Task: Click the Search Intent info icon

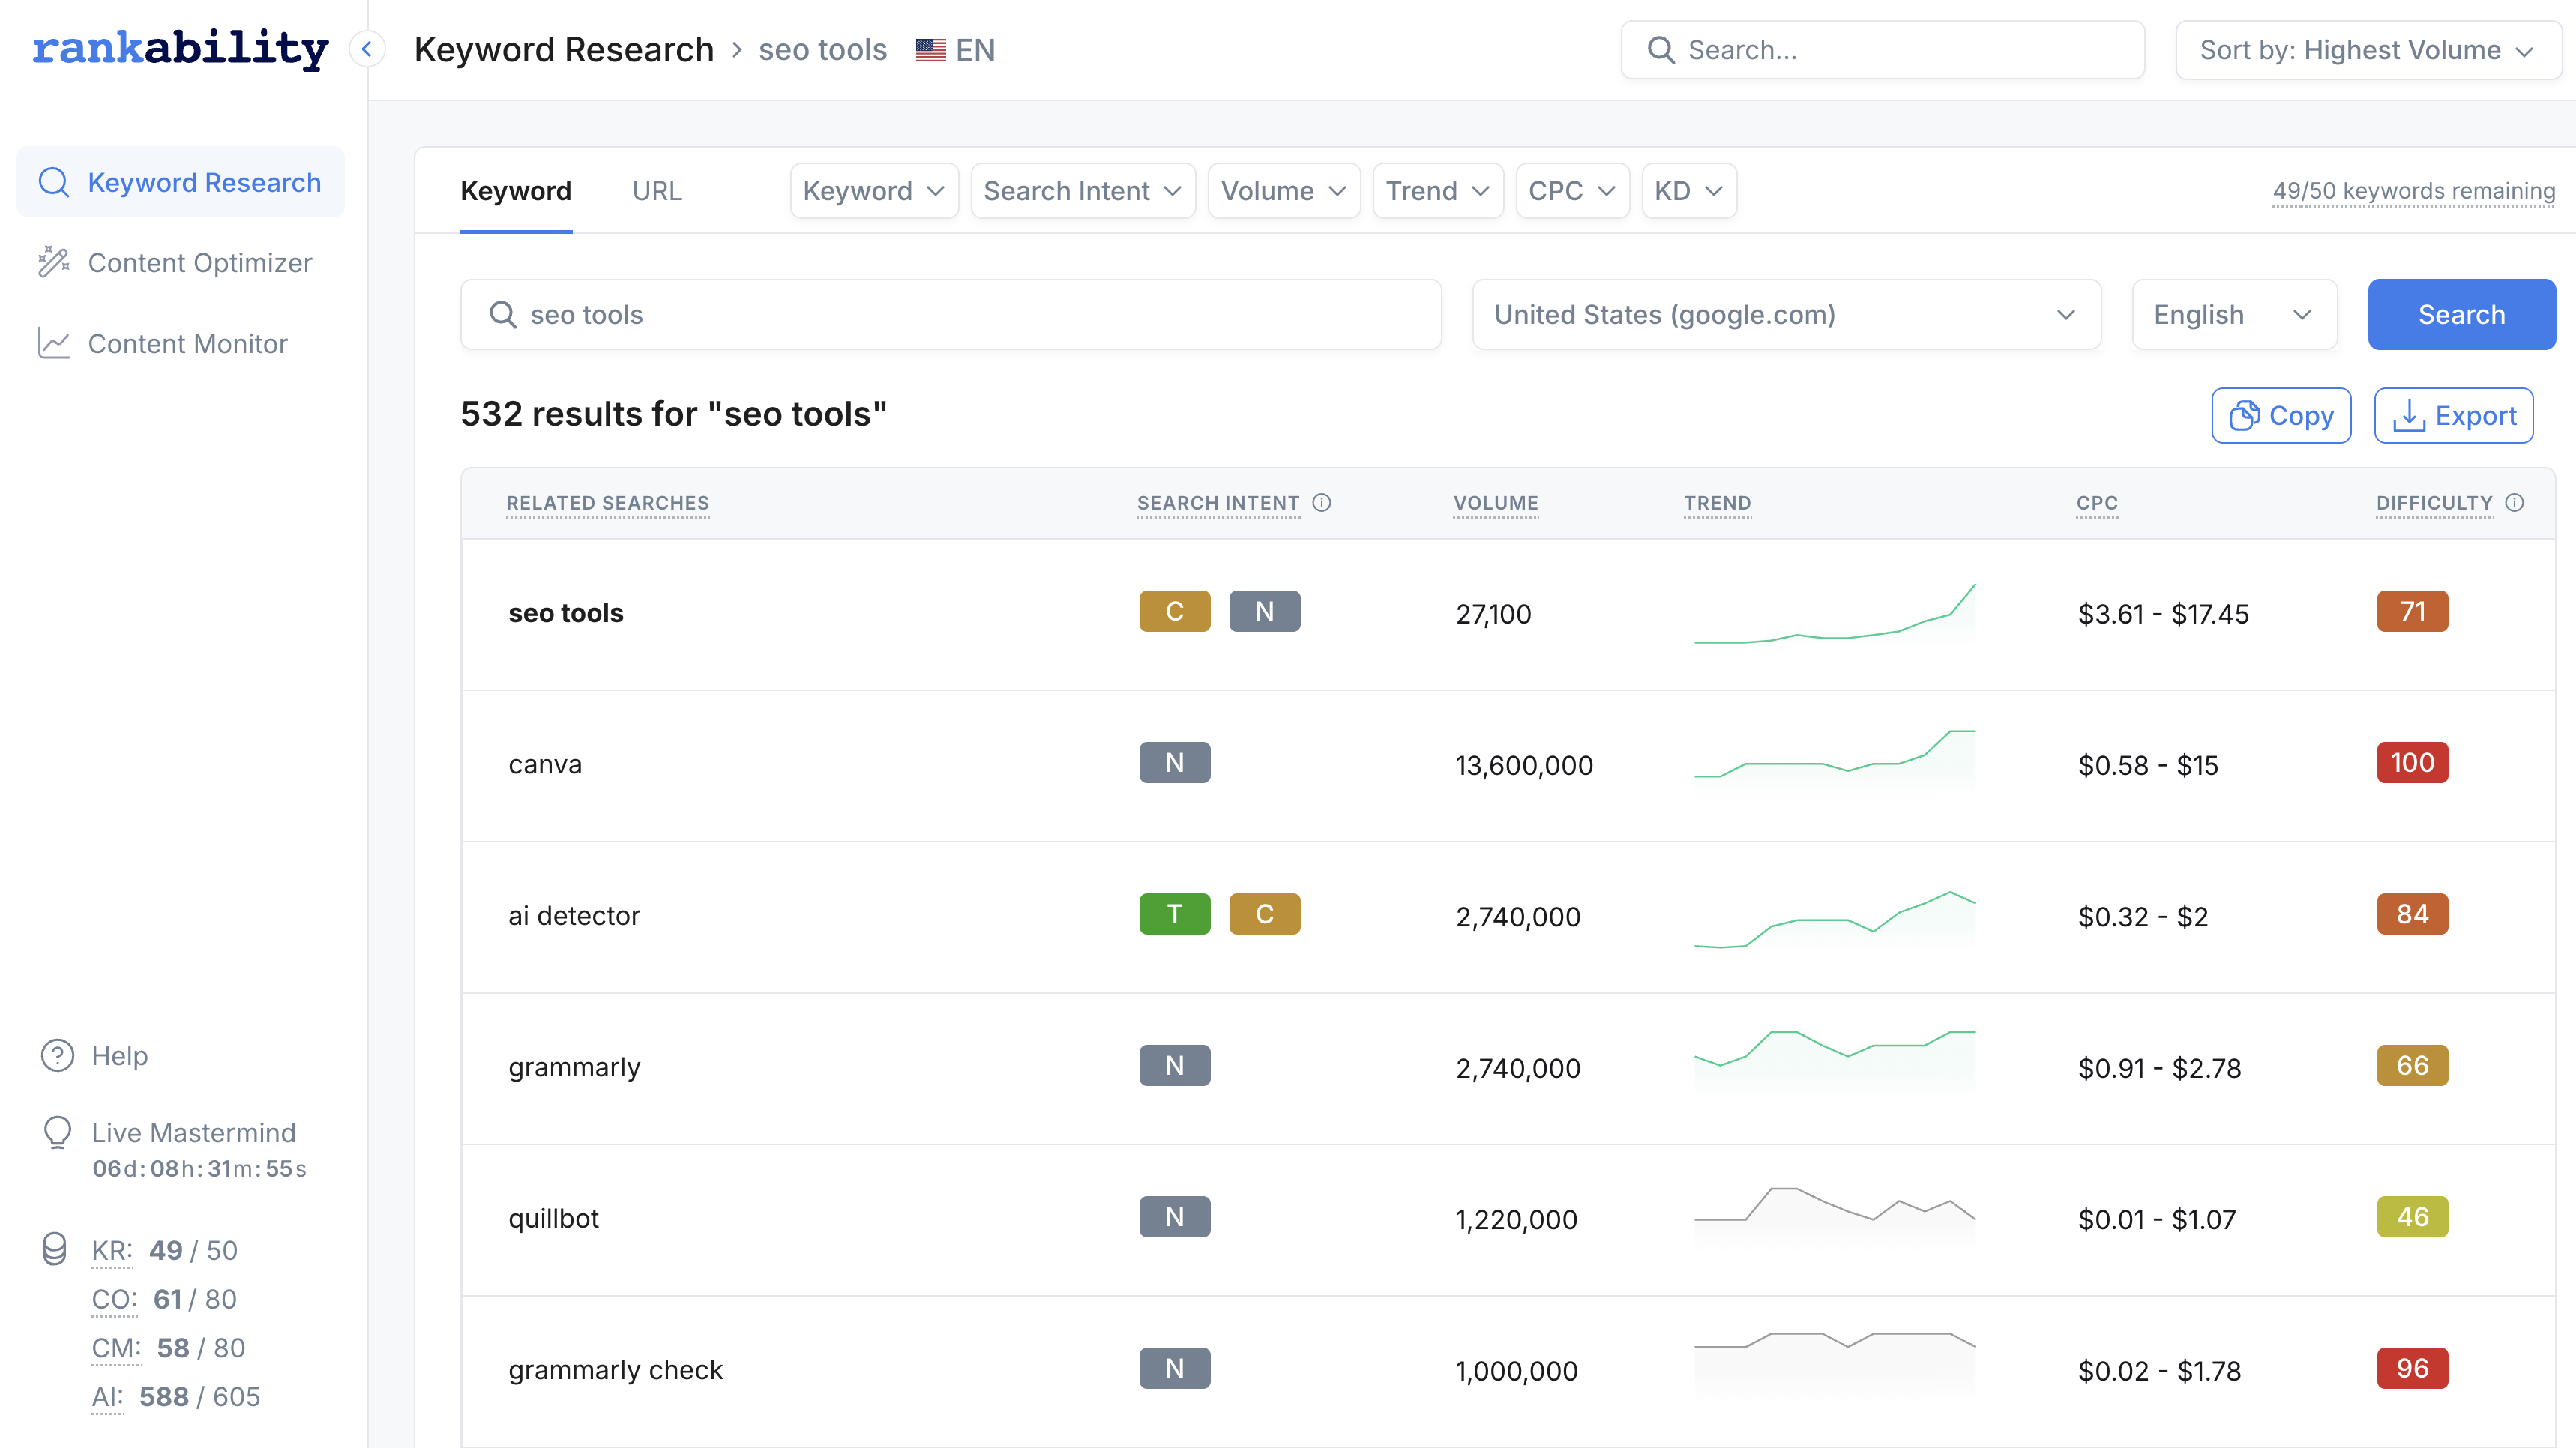Action: tap(1322, 503)
